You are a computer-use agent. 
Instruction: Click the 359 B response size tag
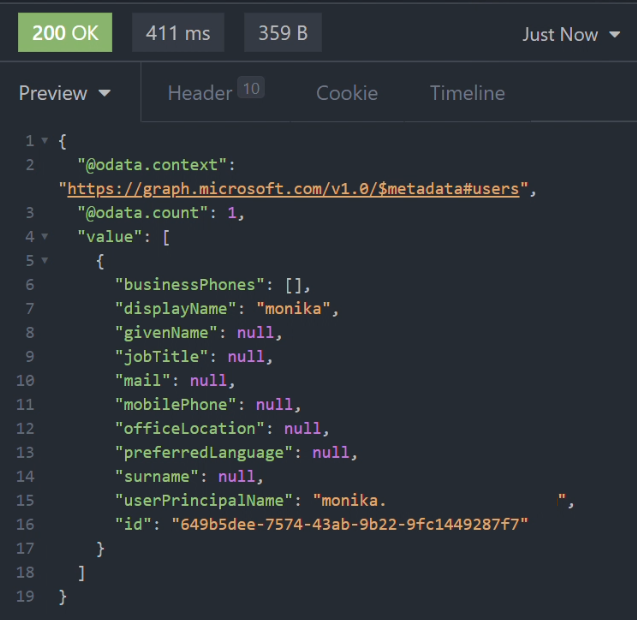pyautogui.click(x=283, y=33)
